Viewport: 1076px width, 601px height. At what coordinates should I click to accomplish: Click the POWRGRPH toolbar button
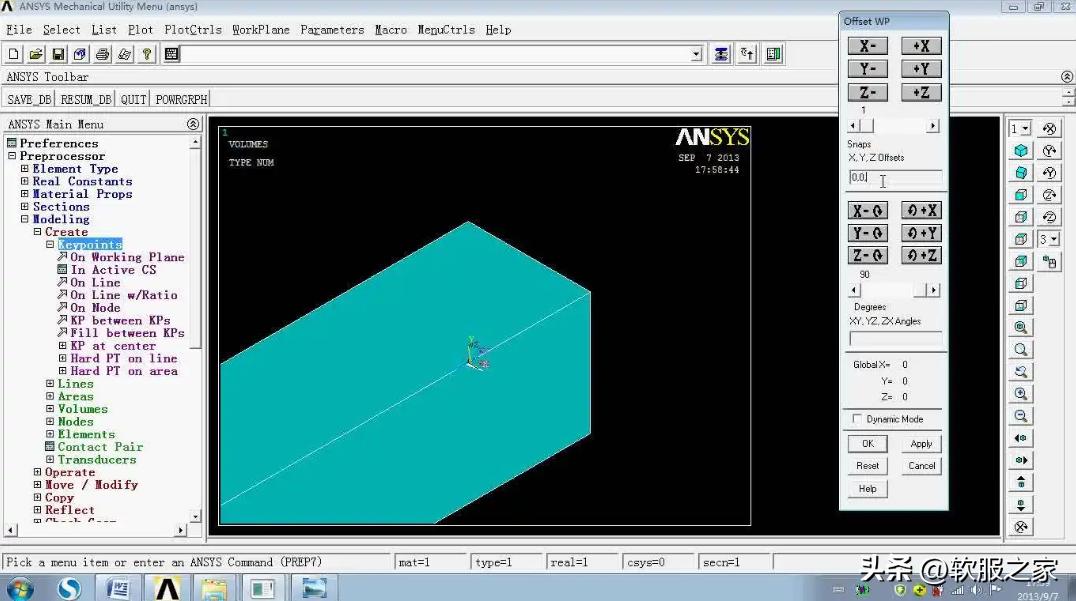point(181,99)
